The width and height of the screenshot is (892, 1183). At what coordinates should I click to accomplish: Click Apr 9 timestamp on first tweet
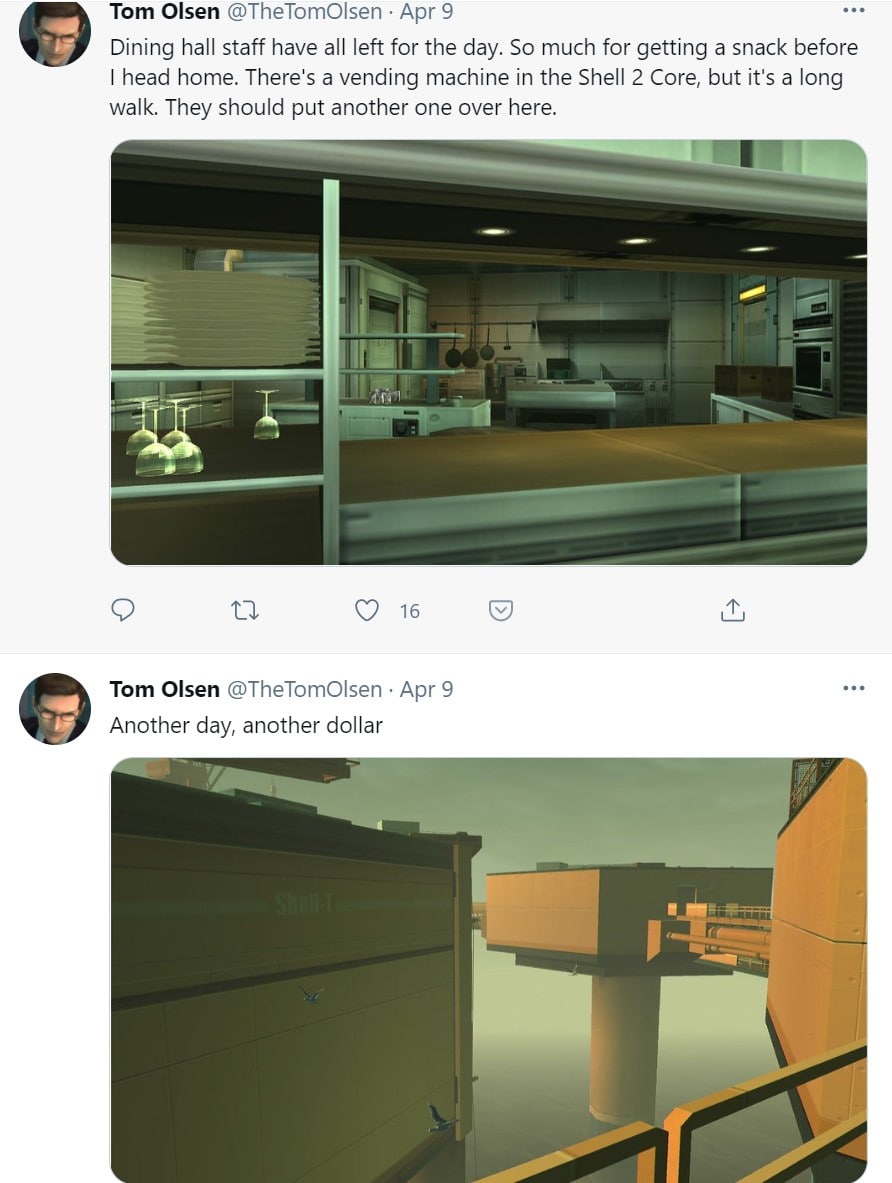click(x=426, y=11)
